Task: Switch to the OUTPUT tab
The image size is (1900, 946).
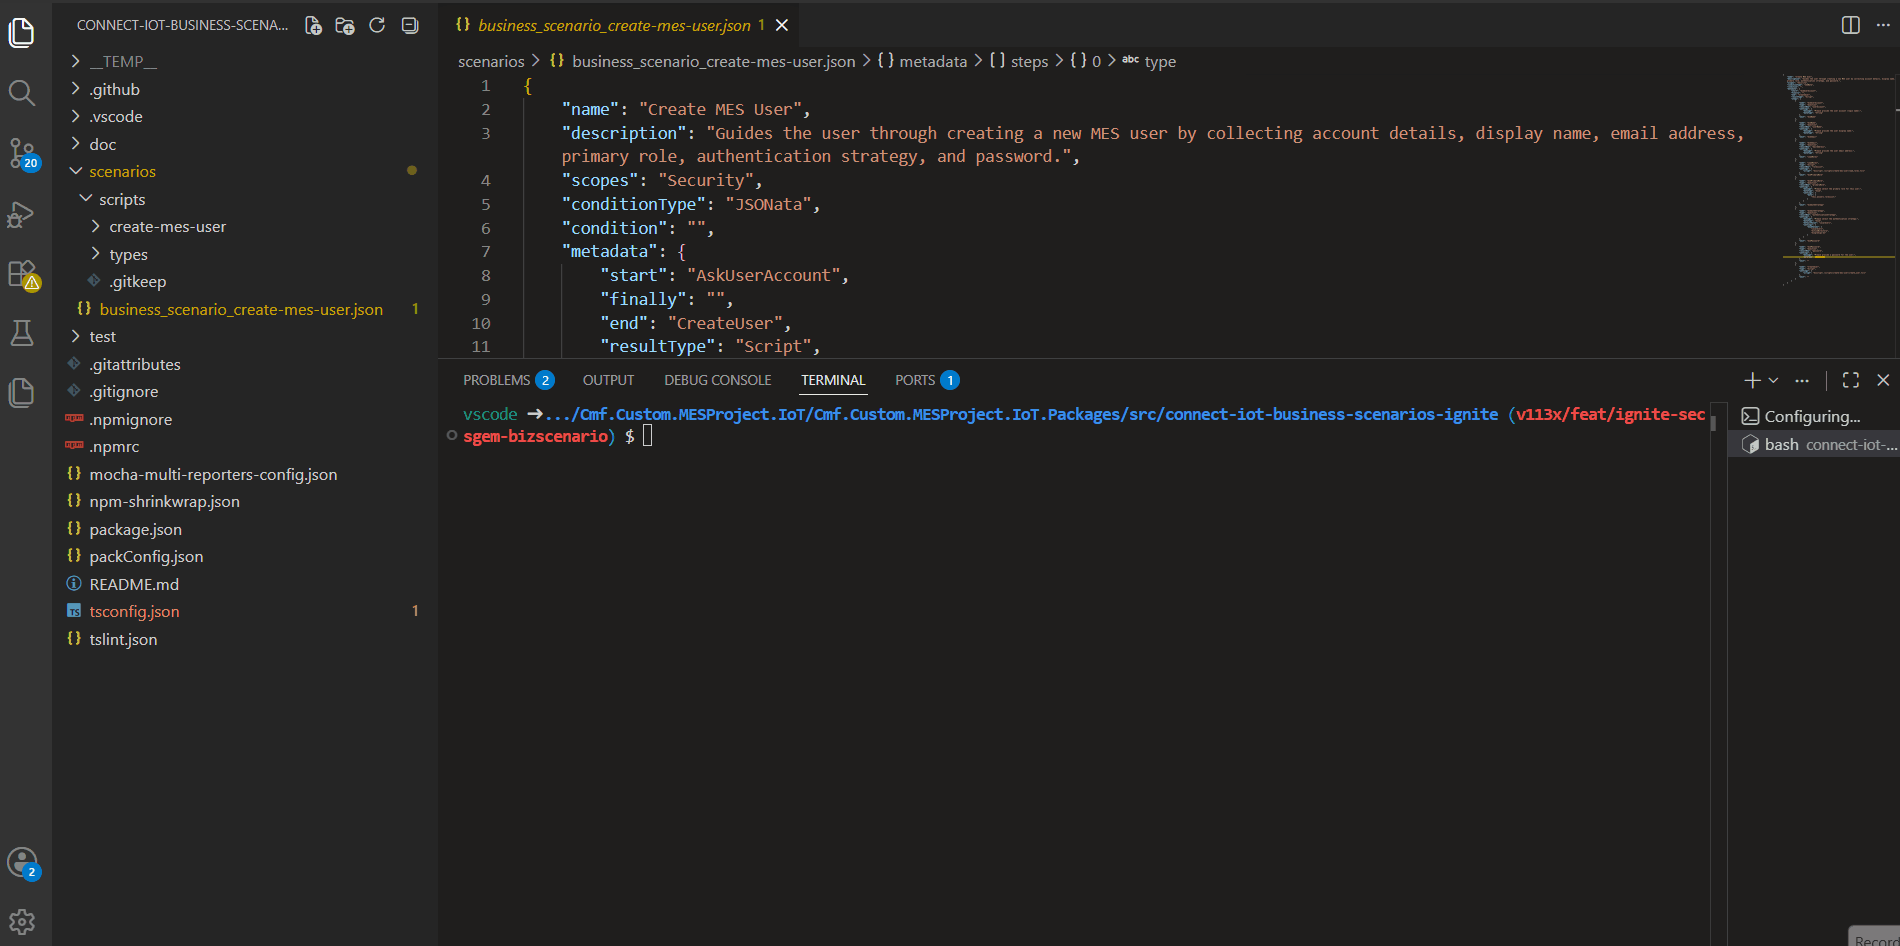Action: point(608,380)
